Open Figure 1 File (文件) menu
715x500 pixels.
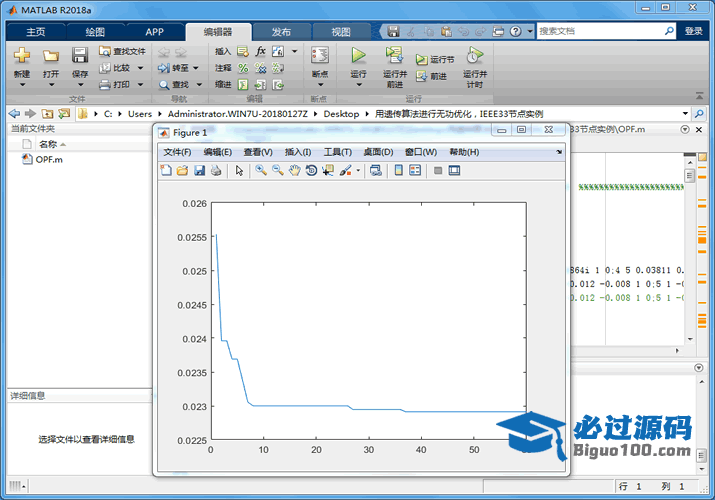click(x=177, y=152)
